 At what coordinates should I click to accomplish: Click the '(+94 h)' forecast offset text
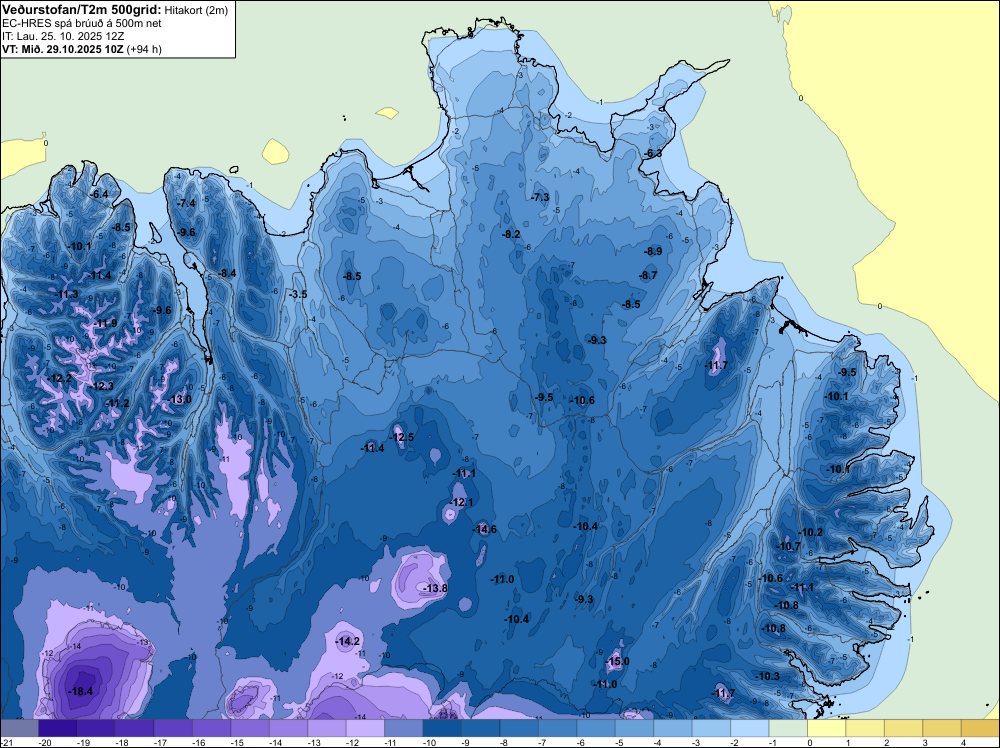(x=144, y=49)
